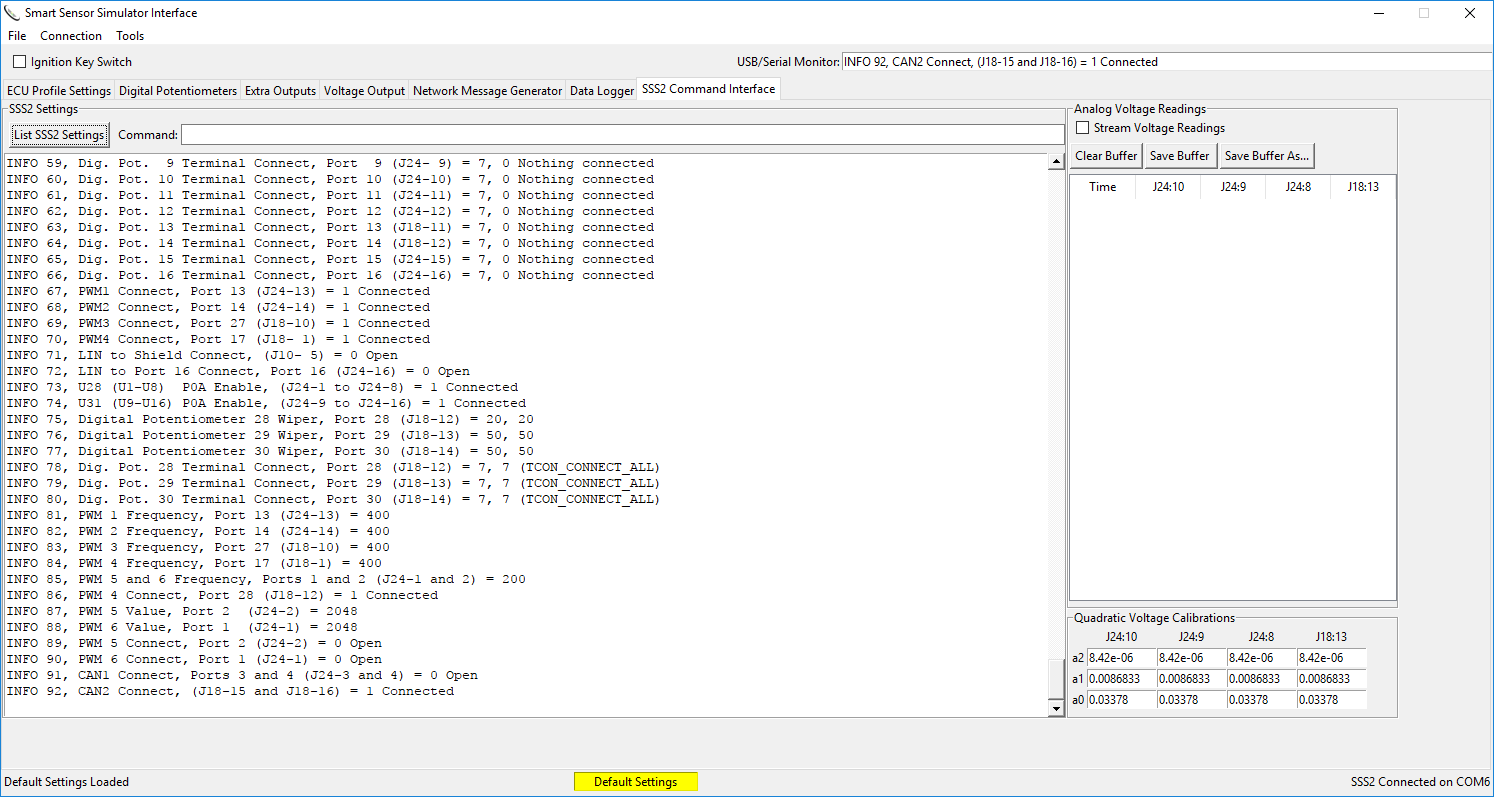Click line INFO 75, Digital Potentiometer 28 Wiper
Image resolution: width=1494 pixels, height=797 pixels.
coord(270,419)
